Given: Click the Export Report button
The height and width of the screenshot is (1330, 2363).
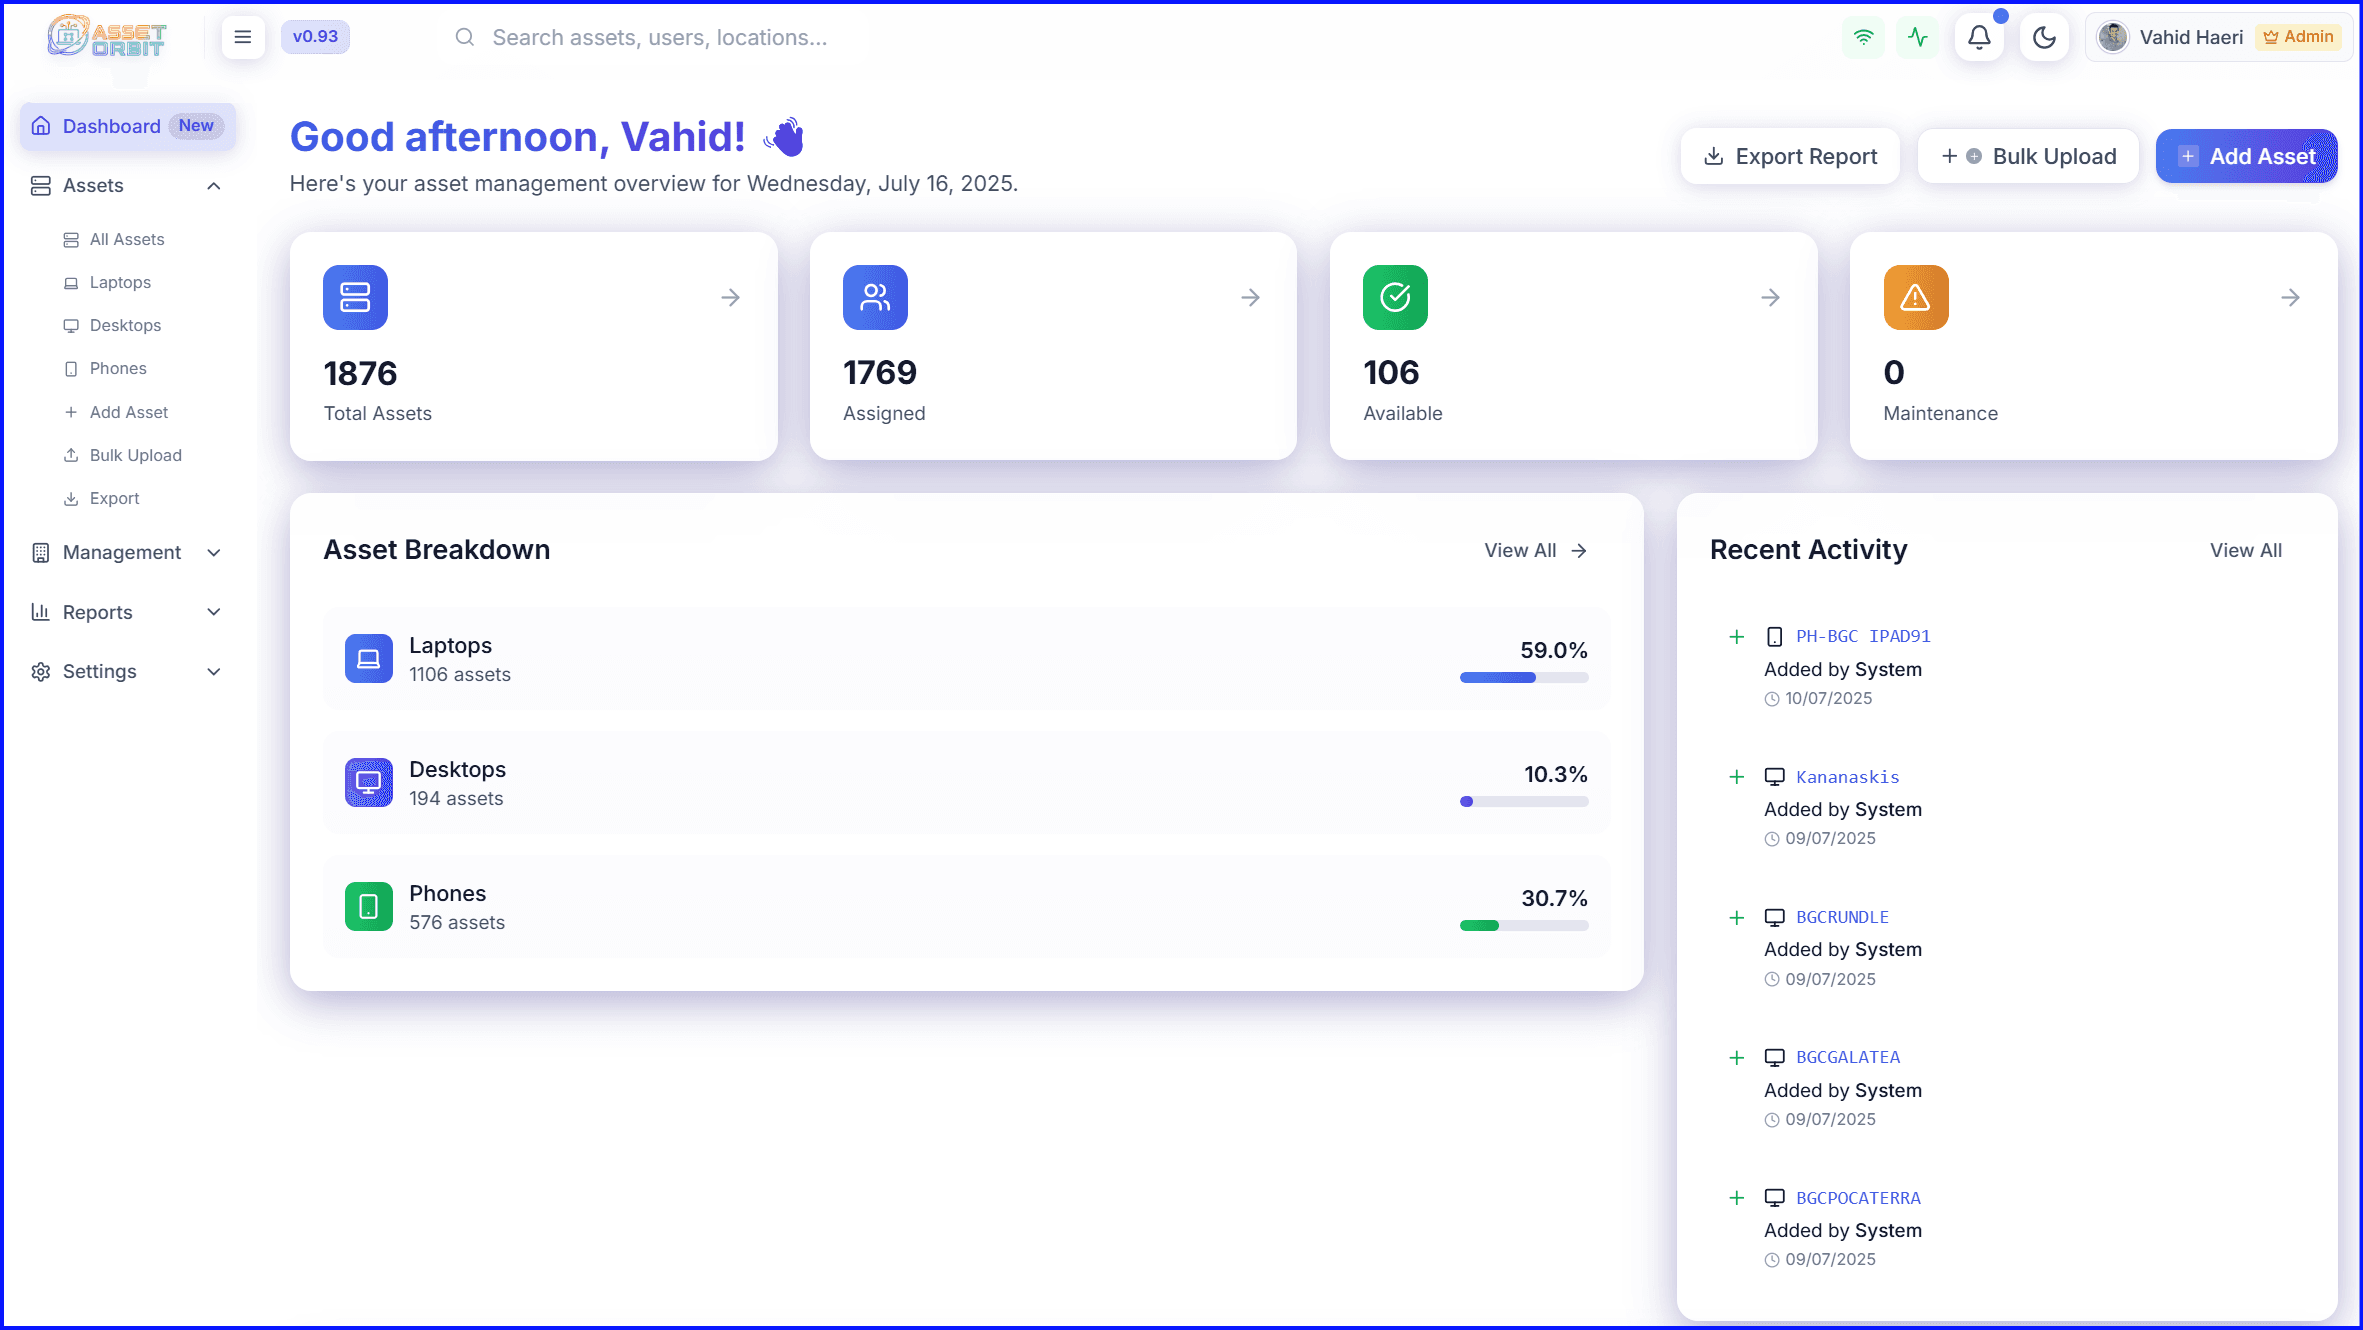Looking at the screenshot, I should (x=1790, y=157).
